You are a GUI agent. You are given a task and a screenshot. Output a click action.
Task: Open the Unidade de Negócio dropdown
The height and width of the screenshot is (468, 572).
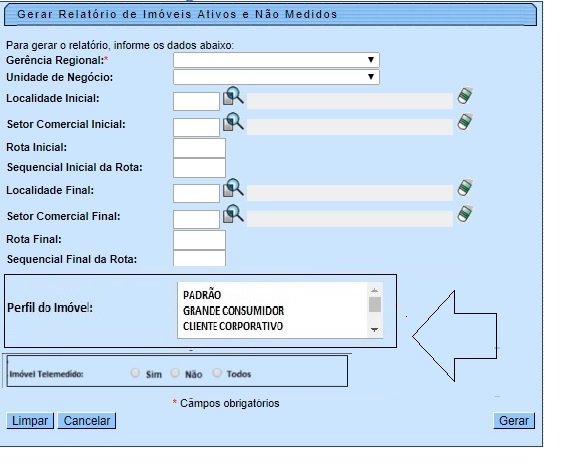point(276,77)
